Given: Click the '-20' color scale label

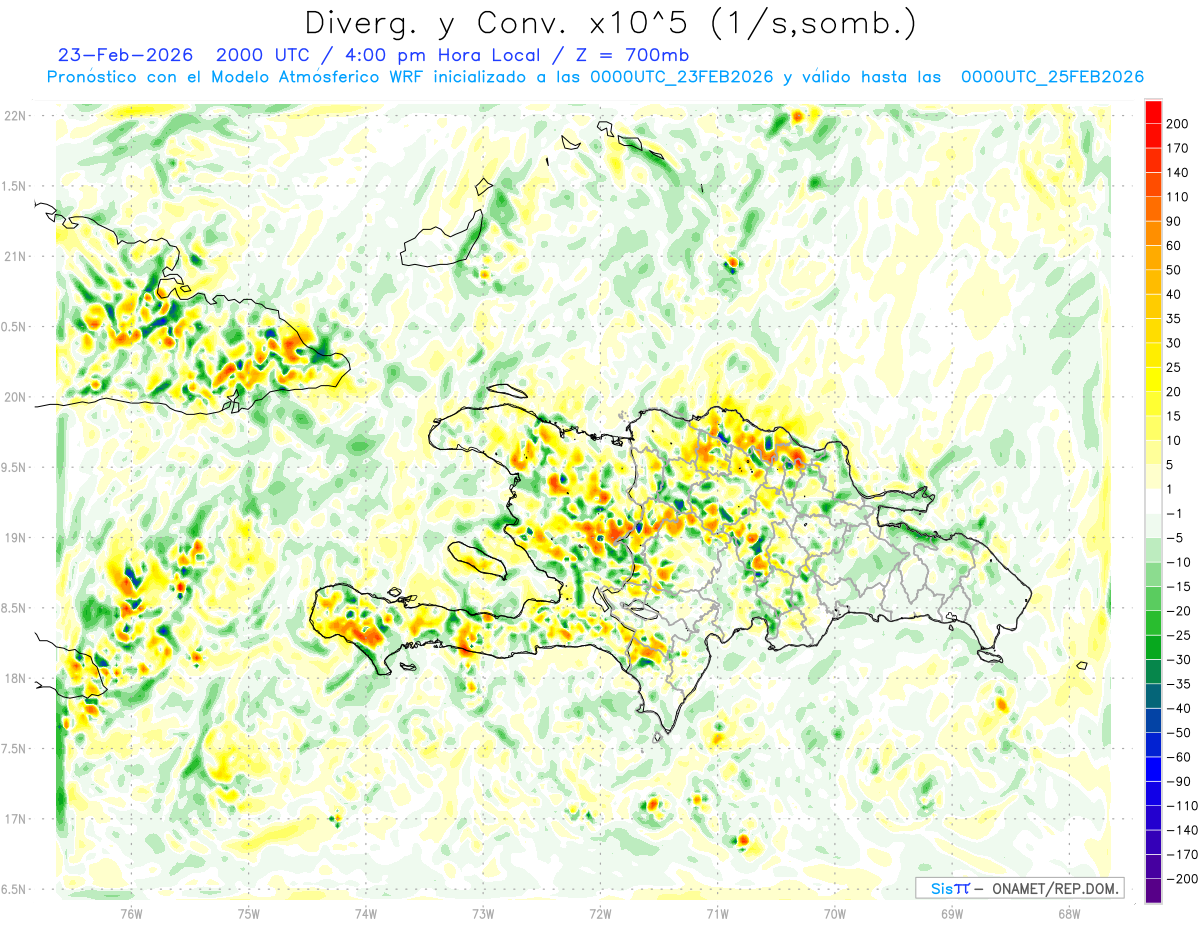Looking at the screenshot, I should (1179, 611).
